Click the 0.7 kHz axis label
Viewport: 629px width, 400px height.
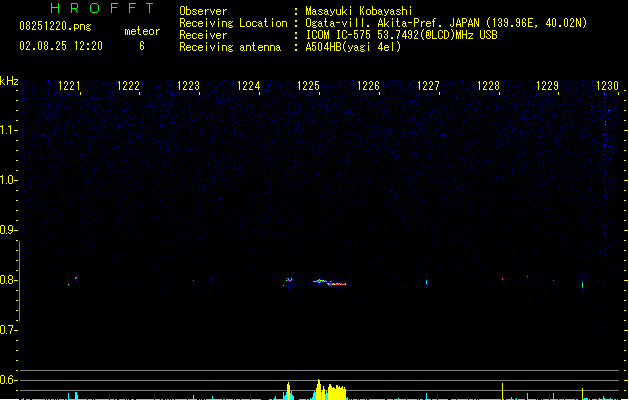8,330
